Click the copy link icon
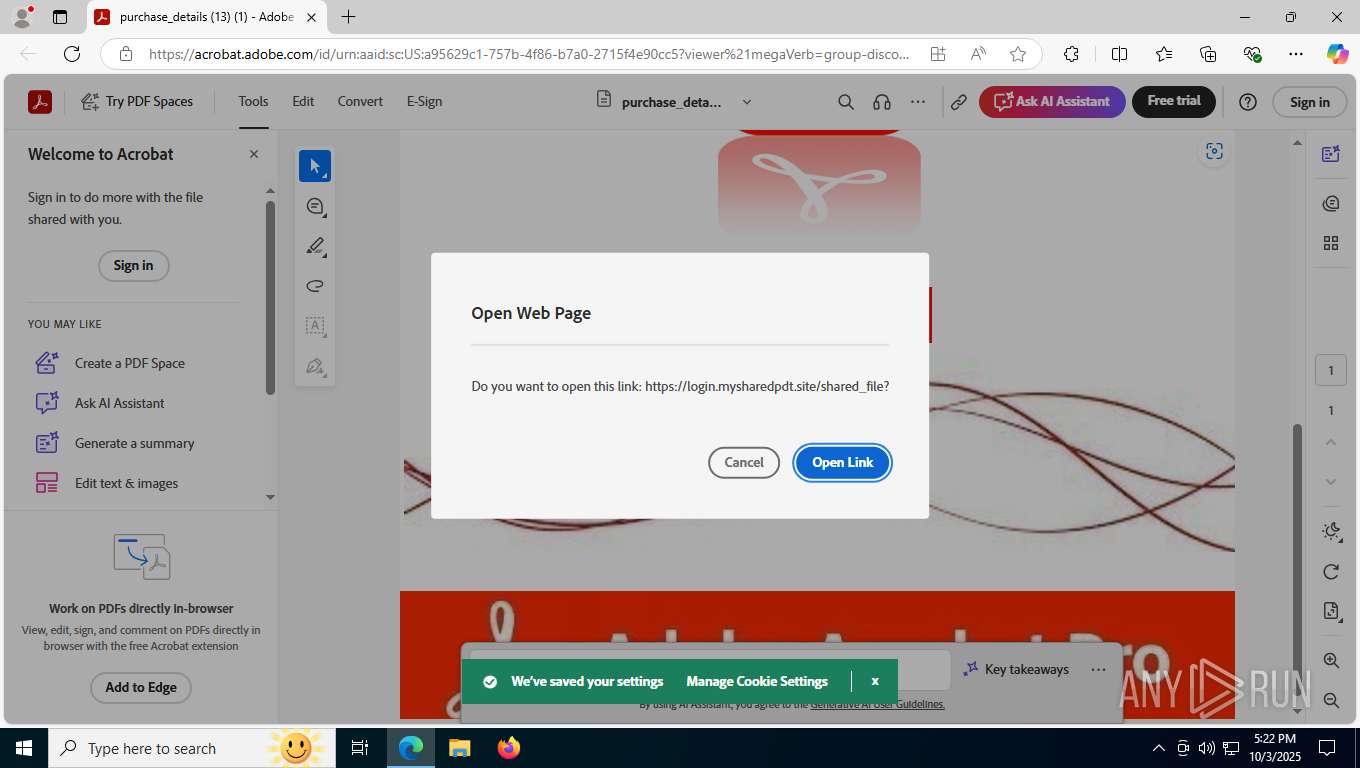The image size is (1360, 768). point(958,102)
